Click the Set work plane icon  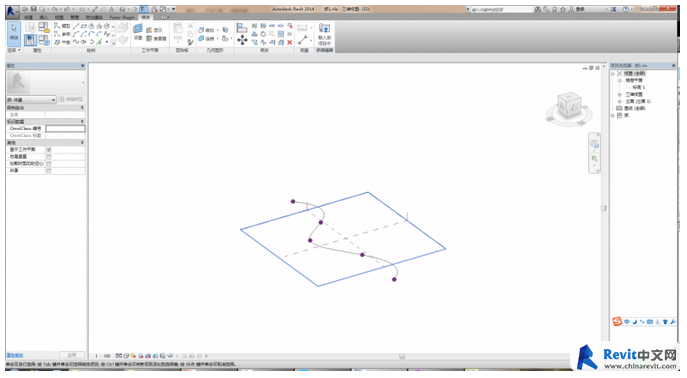point(138,31)
